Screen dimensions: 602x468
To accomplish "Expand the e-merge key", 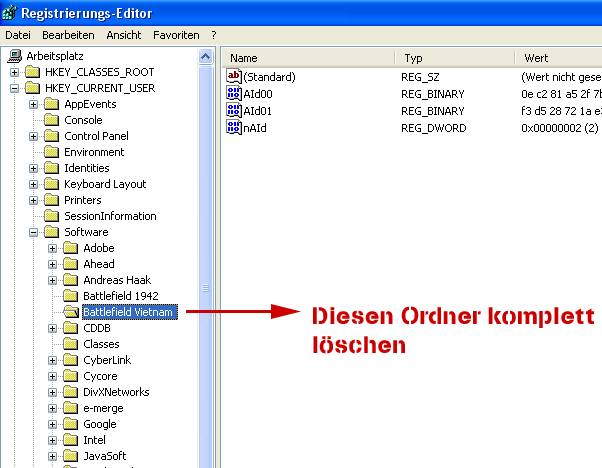I will [53, 408].
